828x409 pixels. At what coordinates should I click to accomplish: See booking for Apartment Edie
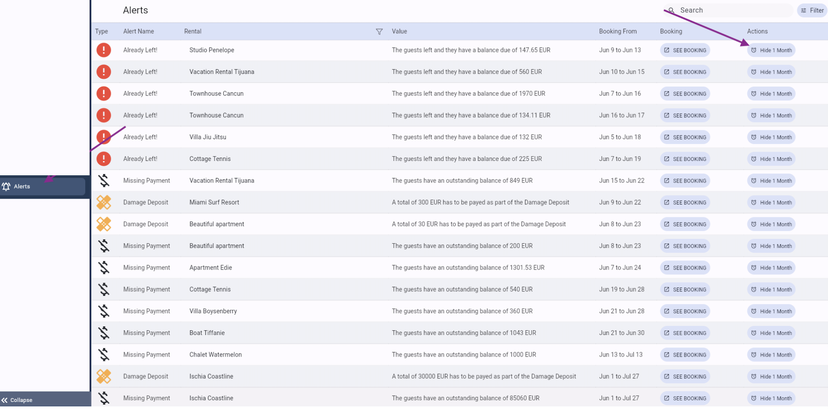685,268
